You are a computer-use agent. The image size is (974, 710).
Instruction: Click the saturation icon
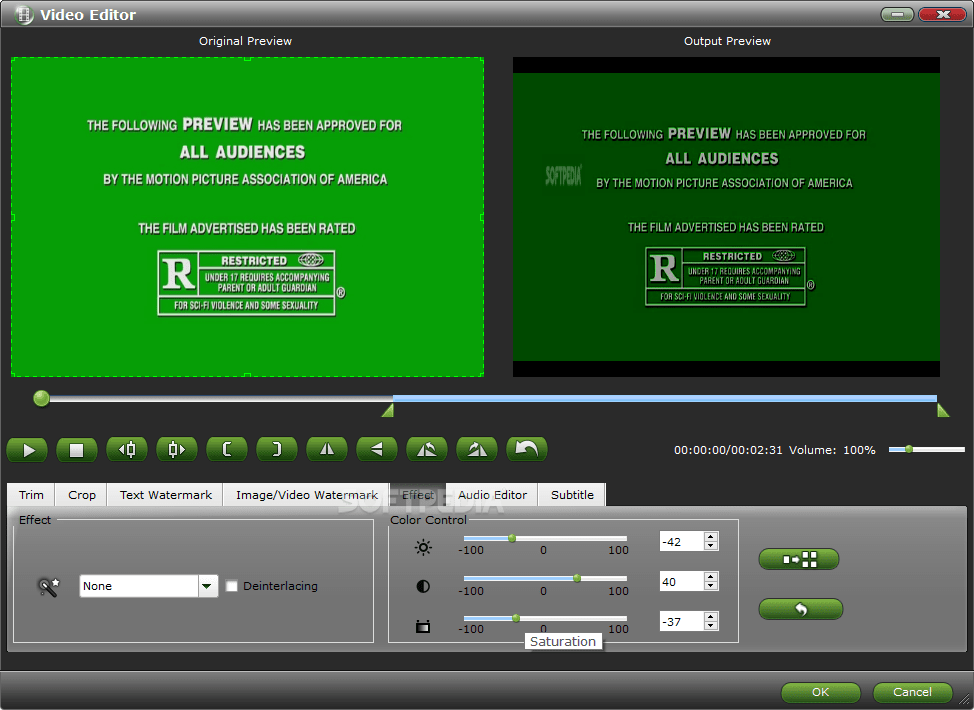click(x=423, y=626)
